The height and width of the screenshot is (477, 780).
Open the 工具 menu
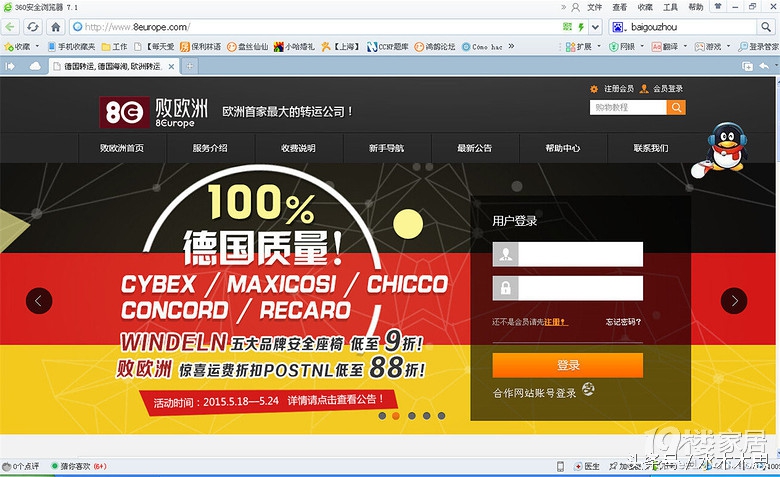[x=671, y=7]
